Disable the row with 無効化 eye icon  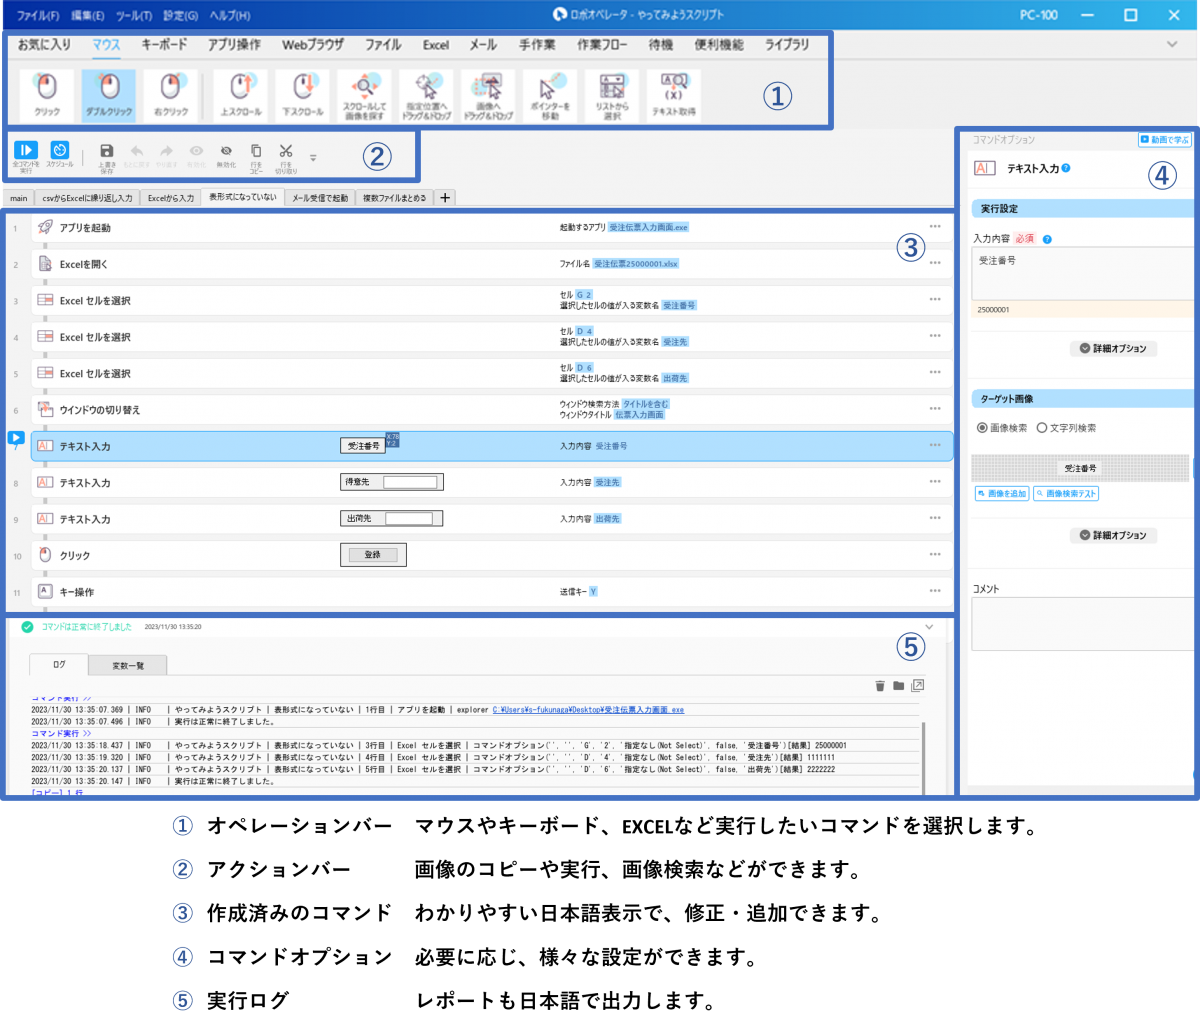tap(226, 155)
